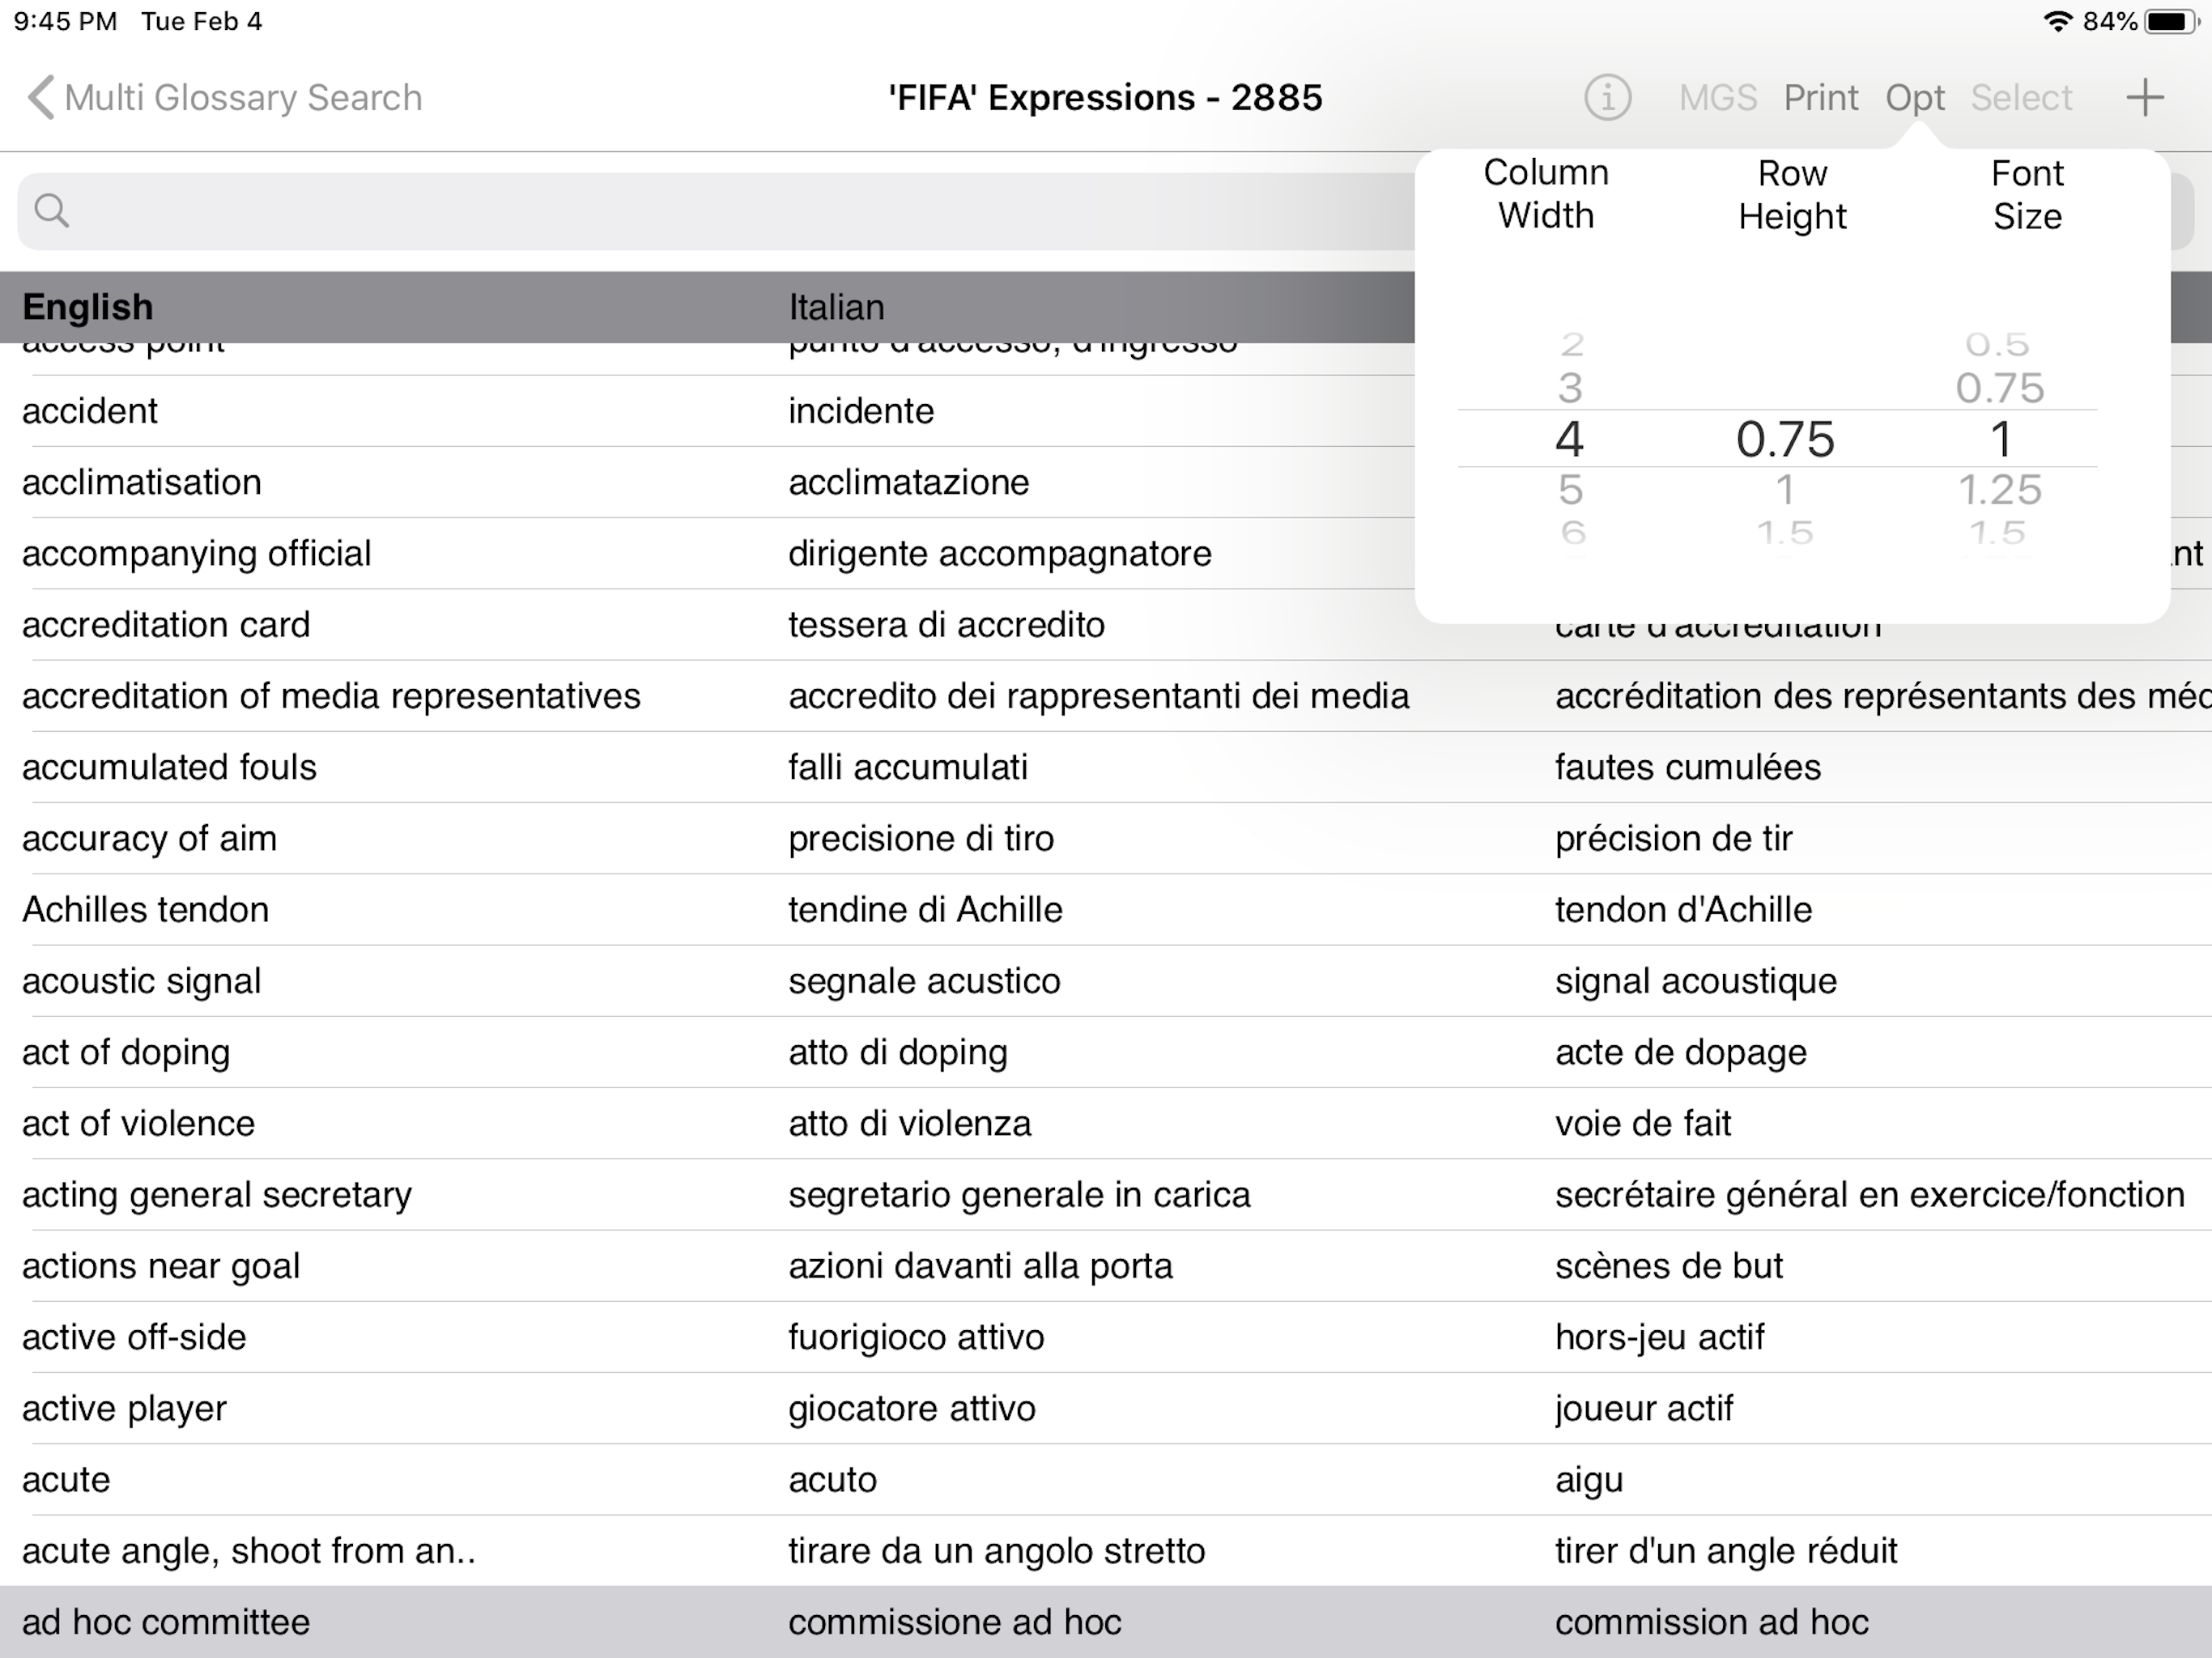Select 'Achilles tendon' entry
The height and width of the screenshot is (1658, 2212).
[x=146, y=910]
